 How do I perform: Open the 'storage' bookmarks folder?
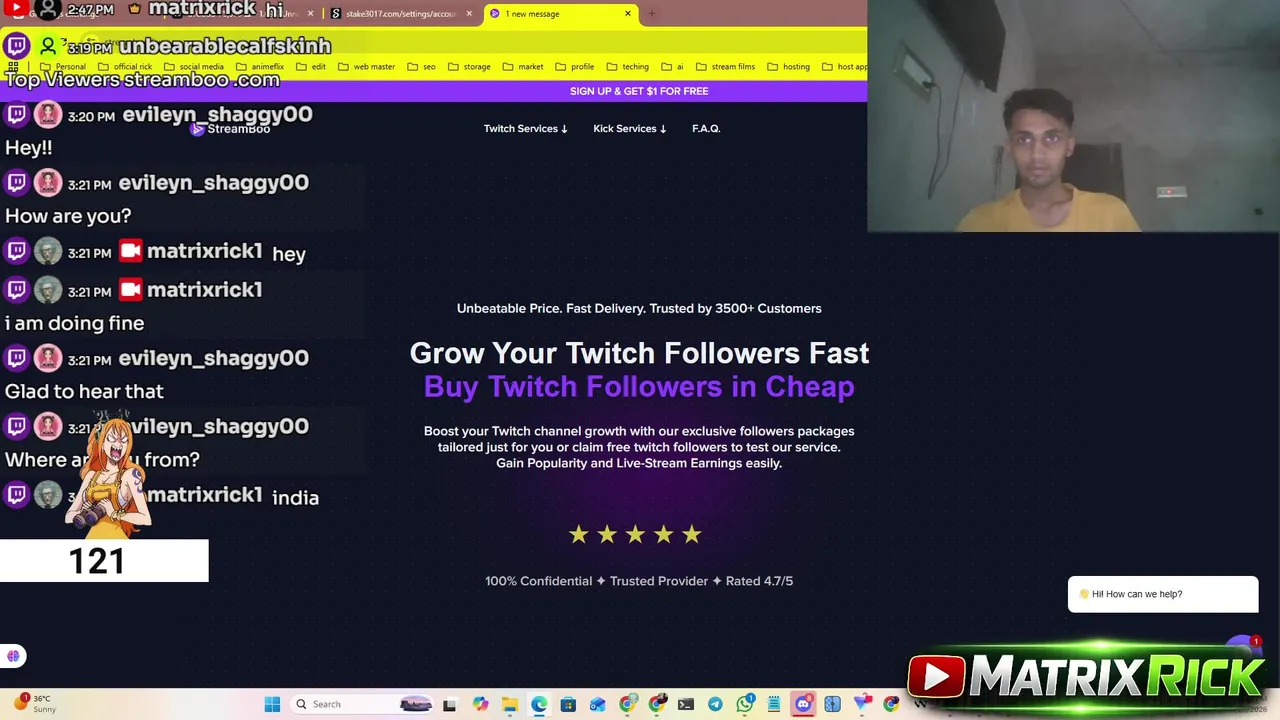[469, 67]
